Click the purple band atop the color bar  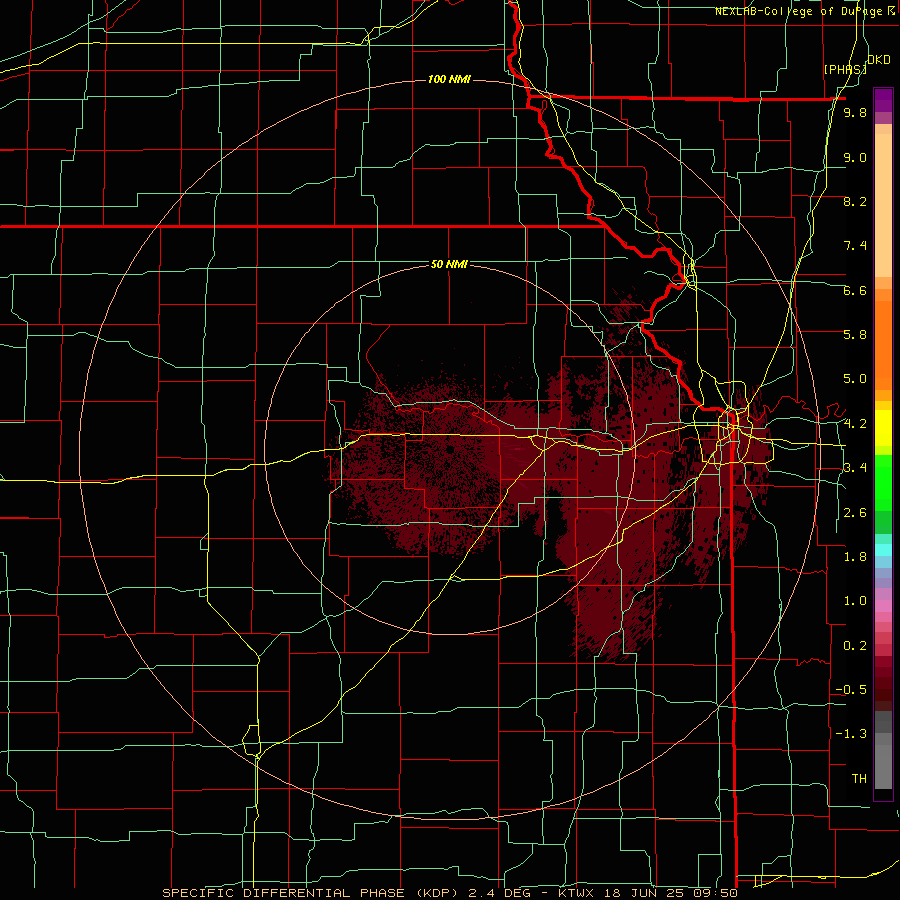coord(883,100)
